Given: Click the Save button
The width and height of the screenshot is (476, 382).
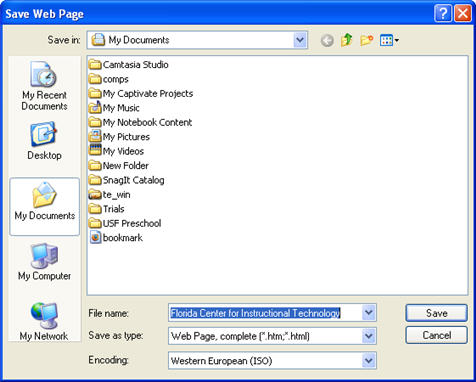Looking at the screenshot, I should 436,313.
